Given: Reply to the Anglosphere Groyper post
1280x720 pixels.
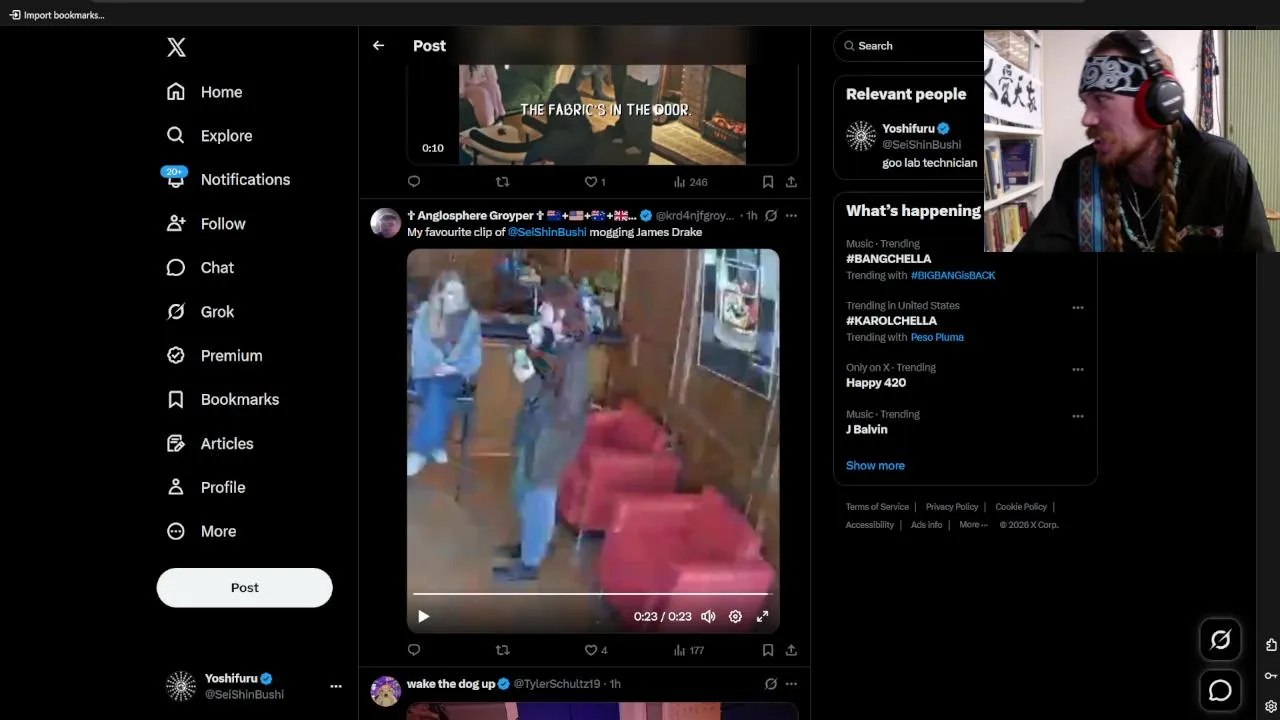Looking at the screenshot, I should 414,650.
